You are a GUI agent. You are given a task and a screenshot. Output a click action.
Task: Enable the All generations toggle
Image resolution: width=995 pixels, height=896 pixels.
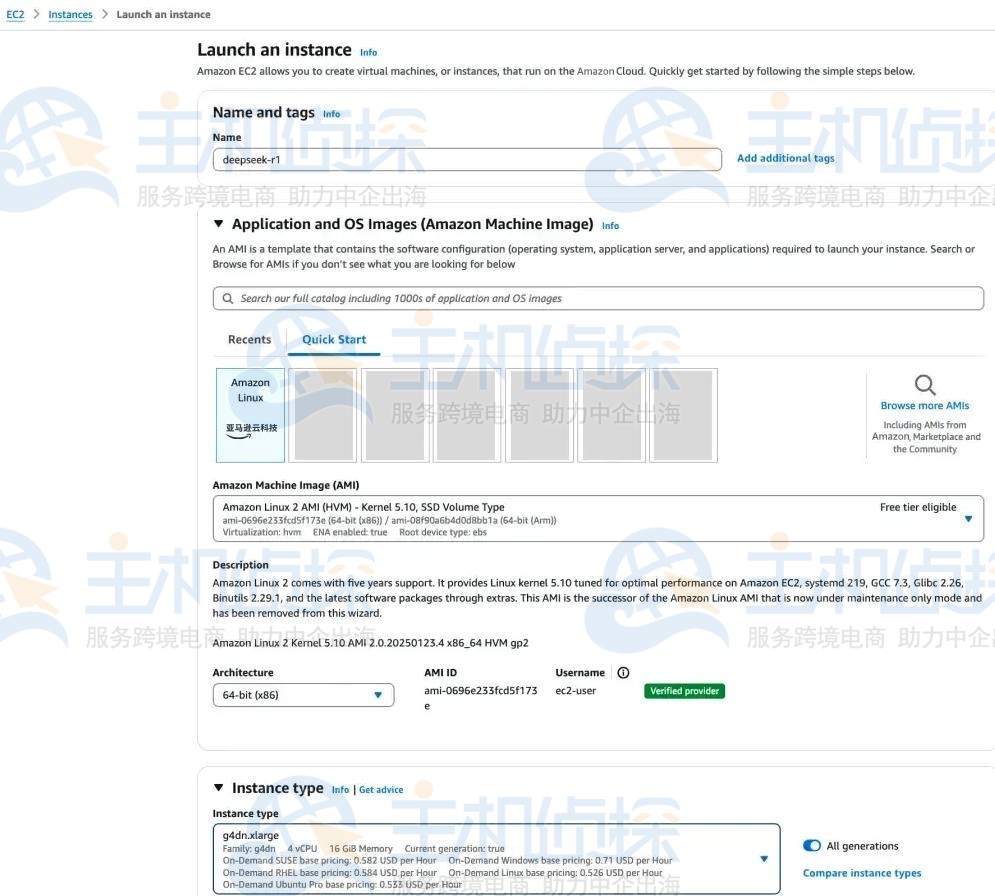pyautogui.click(x=809, y=845)
